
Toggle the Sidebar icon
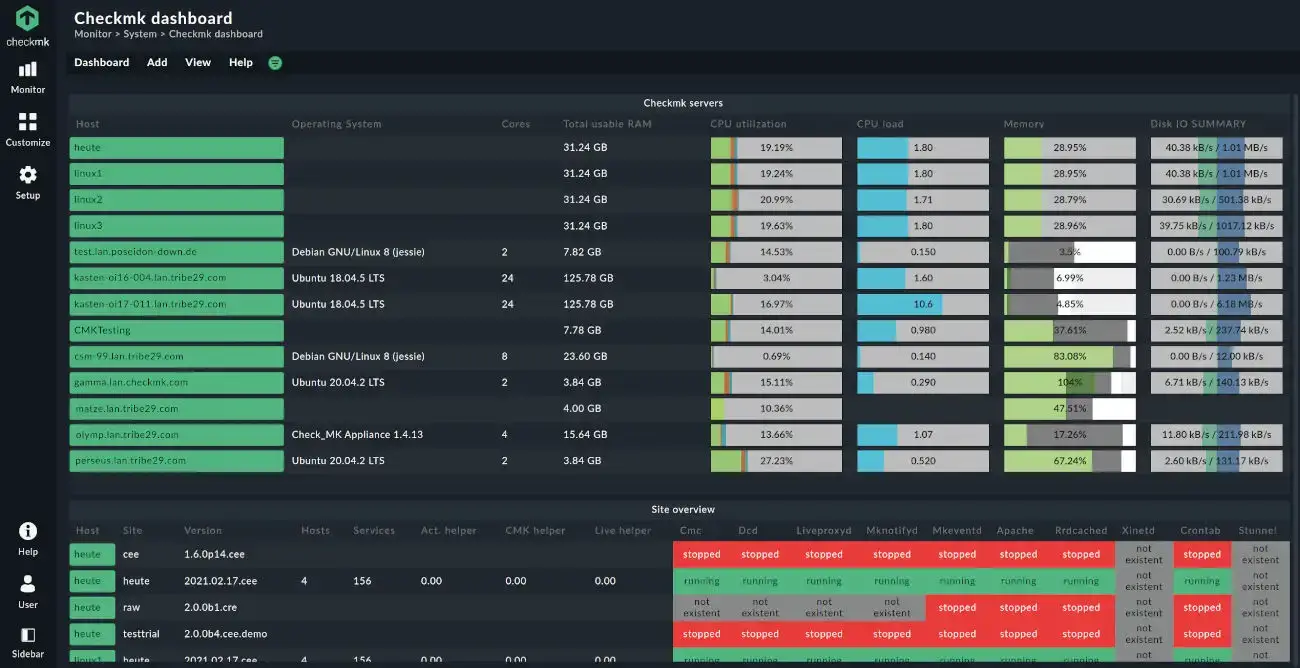(x=27, y=635)
